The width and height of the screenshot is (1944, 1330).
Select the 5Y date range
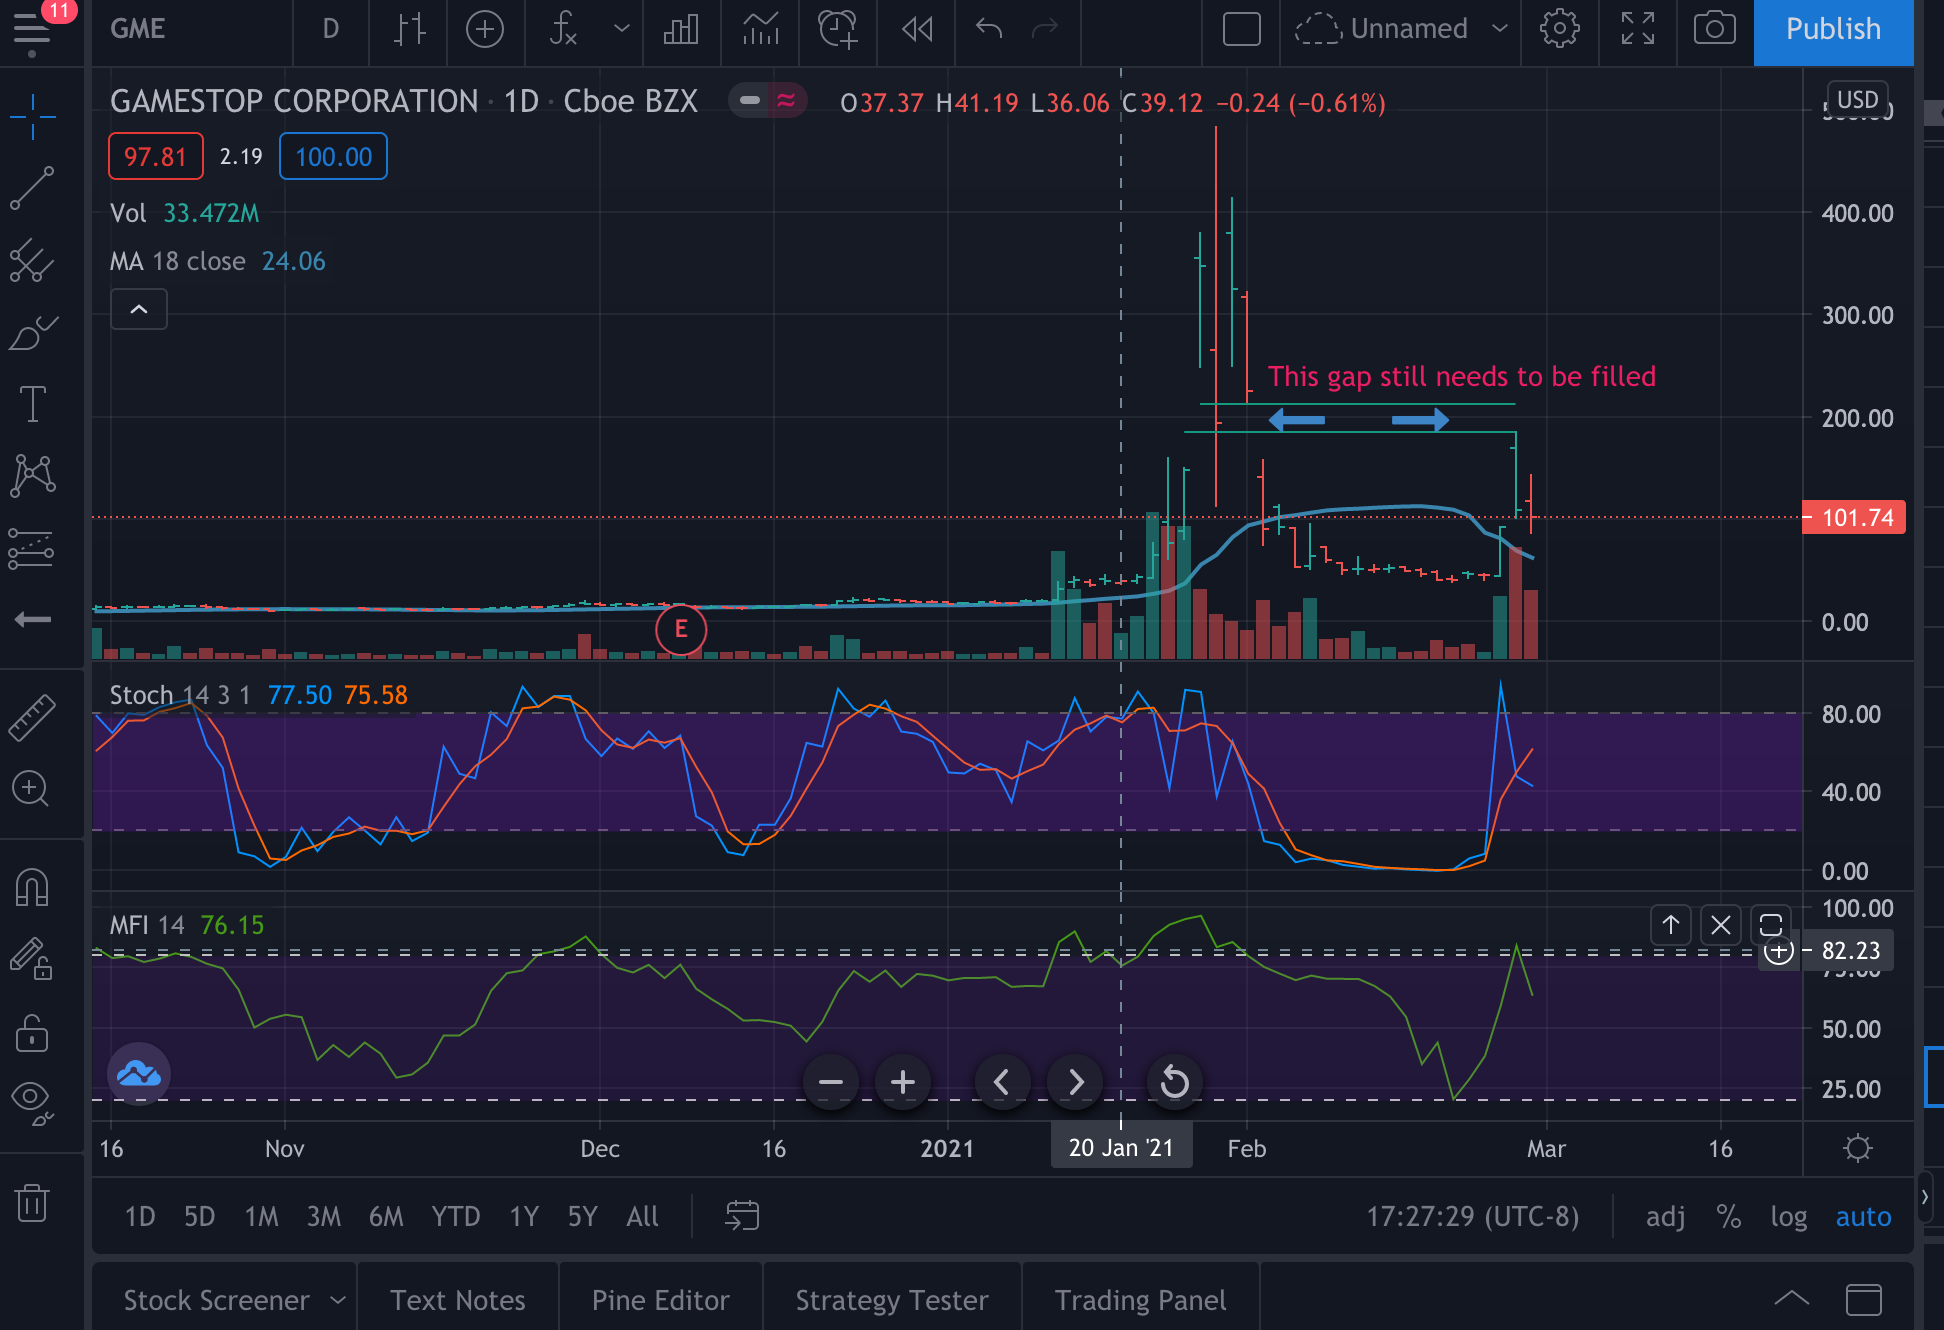[x=582, y=1217]
